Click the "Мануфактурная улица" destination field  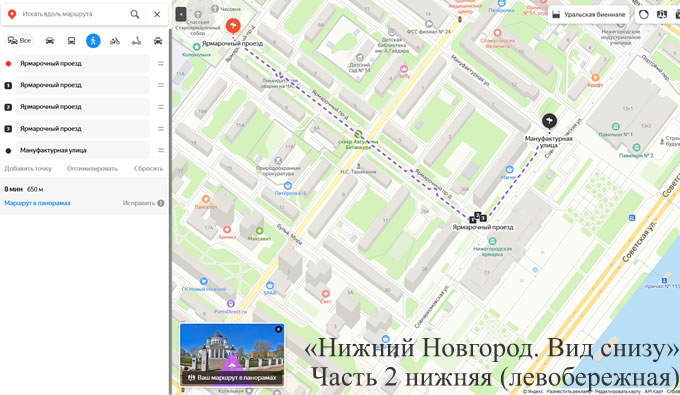click(x=82, y=150)
